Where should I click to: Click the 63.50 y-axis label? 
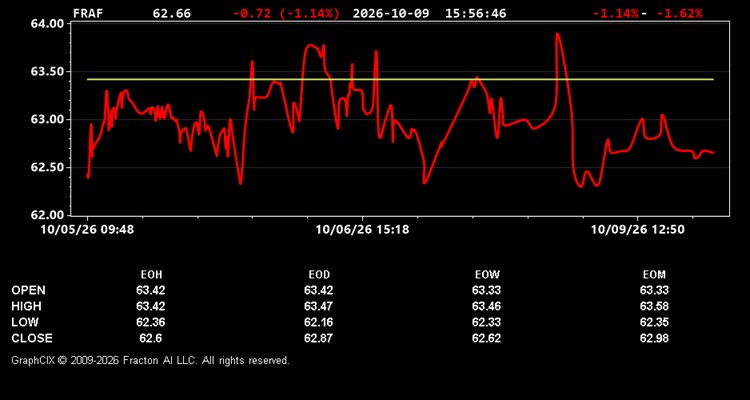pos(47,72)
